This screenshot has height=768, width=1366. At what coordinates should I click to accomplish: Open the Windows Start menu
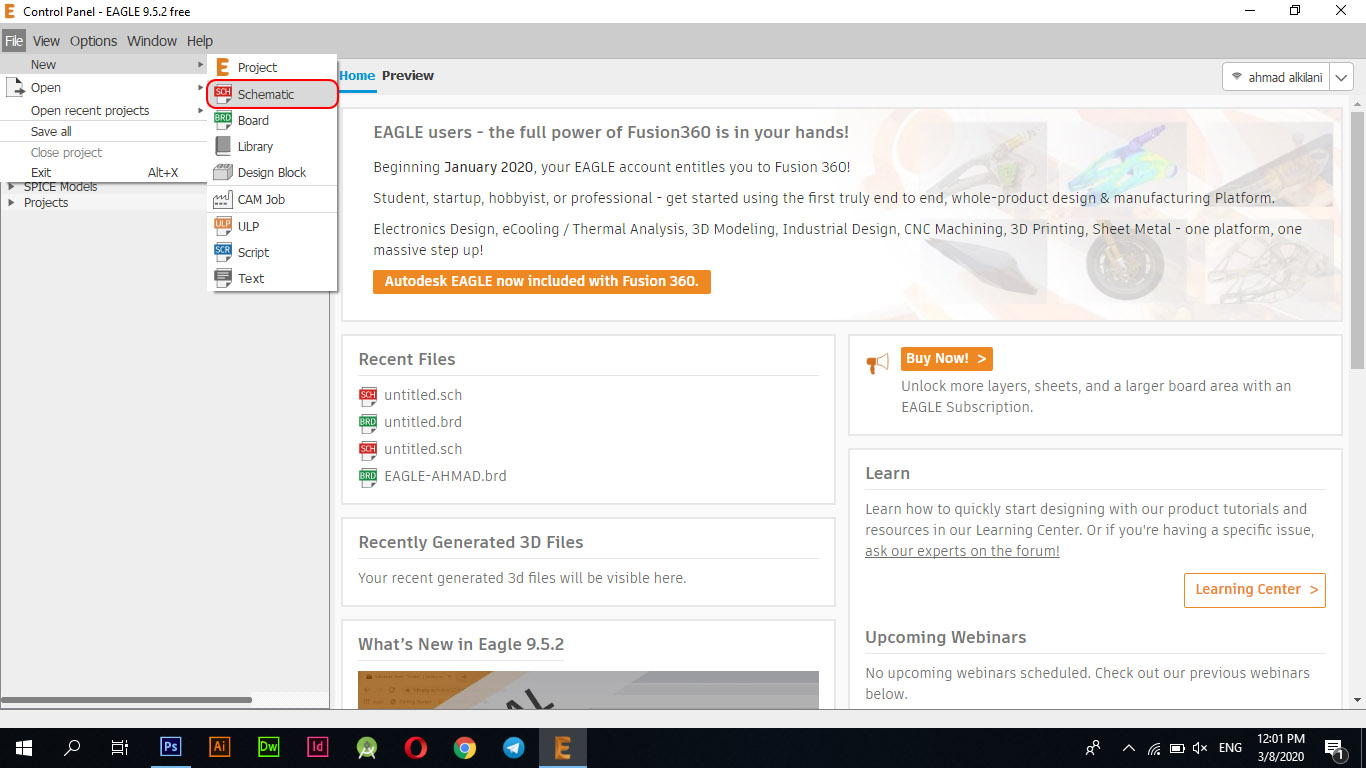tap(24, 747)
